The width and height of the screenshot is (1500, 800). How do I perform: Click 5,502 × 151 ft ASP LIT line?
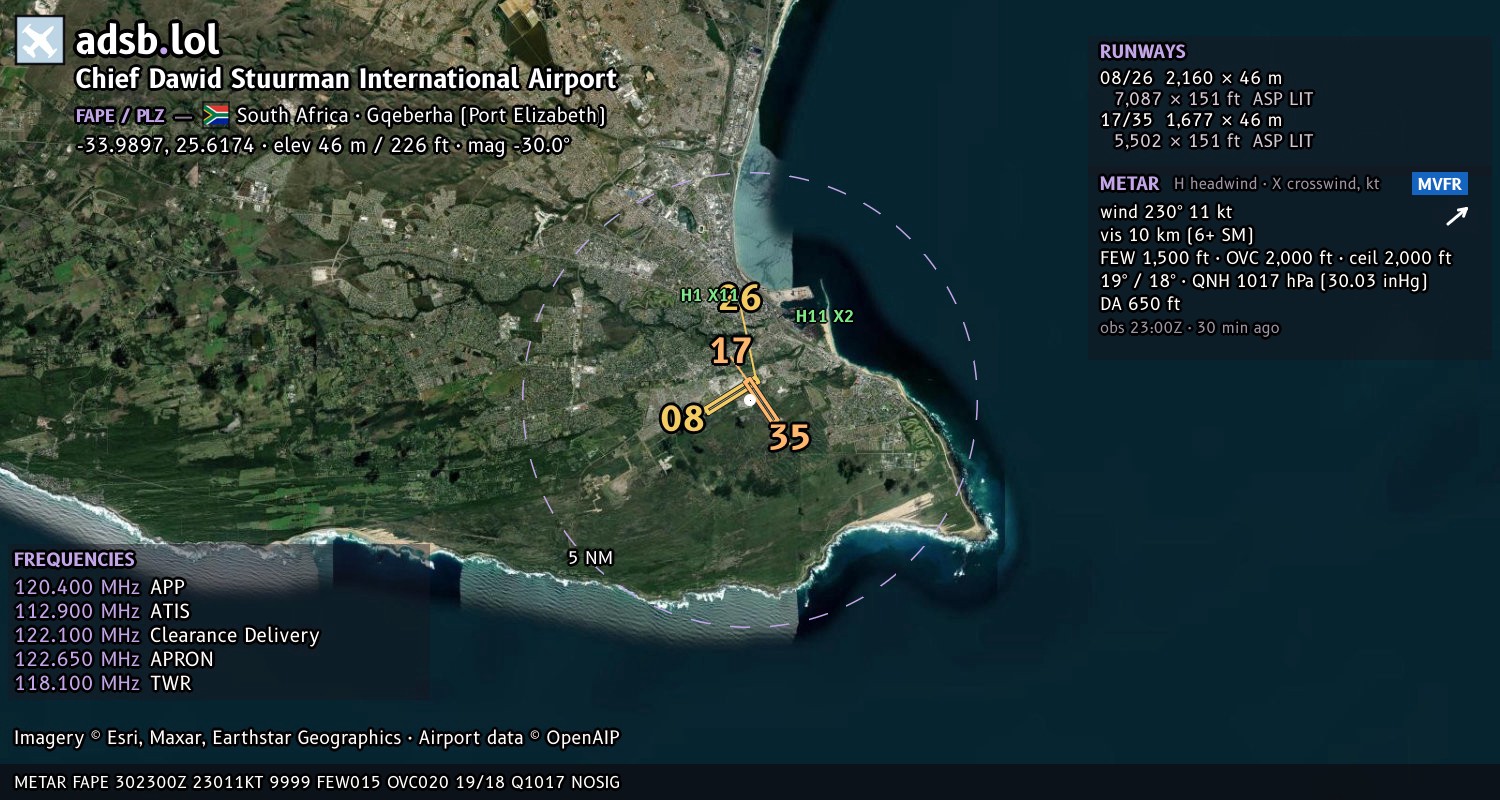(x=1213, y=141)
